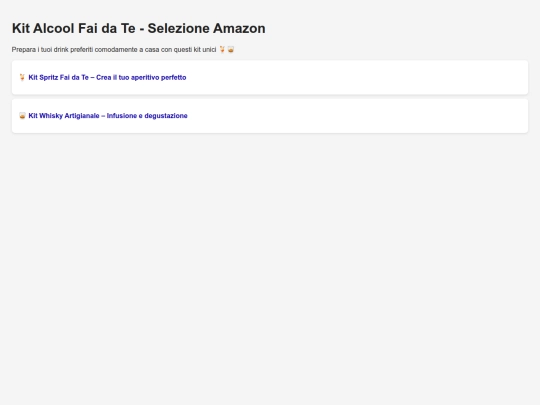Click 'Infusione e degustazione' link text
This screenshot has height=405, width=540.
(x=147, y=116)
